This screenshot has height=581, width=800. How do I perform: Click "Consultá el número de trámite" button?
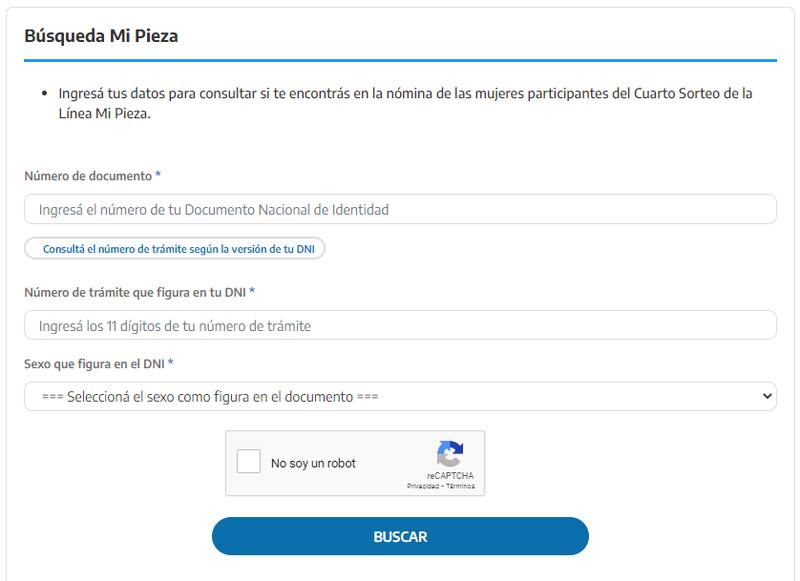tap(175, 249)
